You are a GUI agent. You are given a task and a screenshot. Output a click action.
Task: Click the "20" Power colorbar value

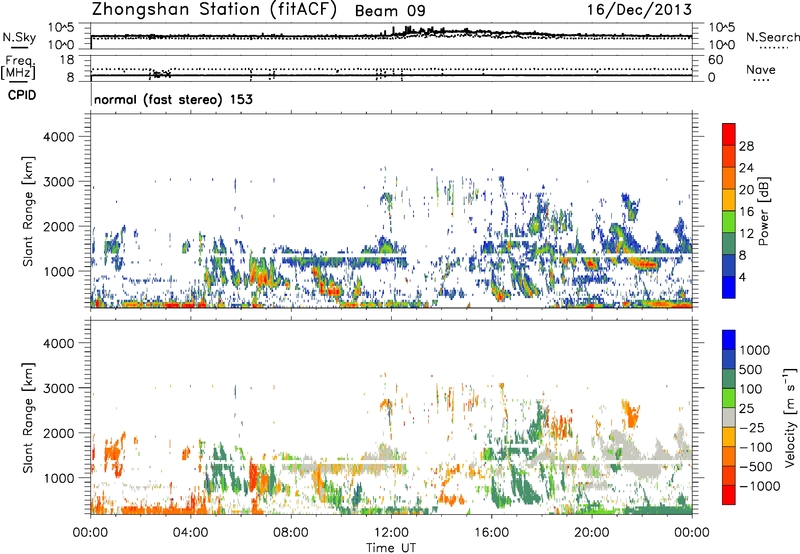(x=746, y=190)
